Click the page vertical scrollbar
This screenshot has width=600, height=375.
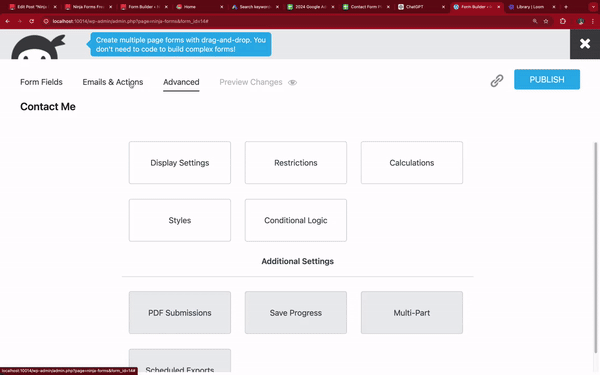click(595, 248)
